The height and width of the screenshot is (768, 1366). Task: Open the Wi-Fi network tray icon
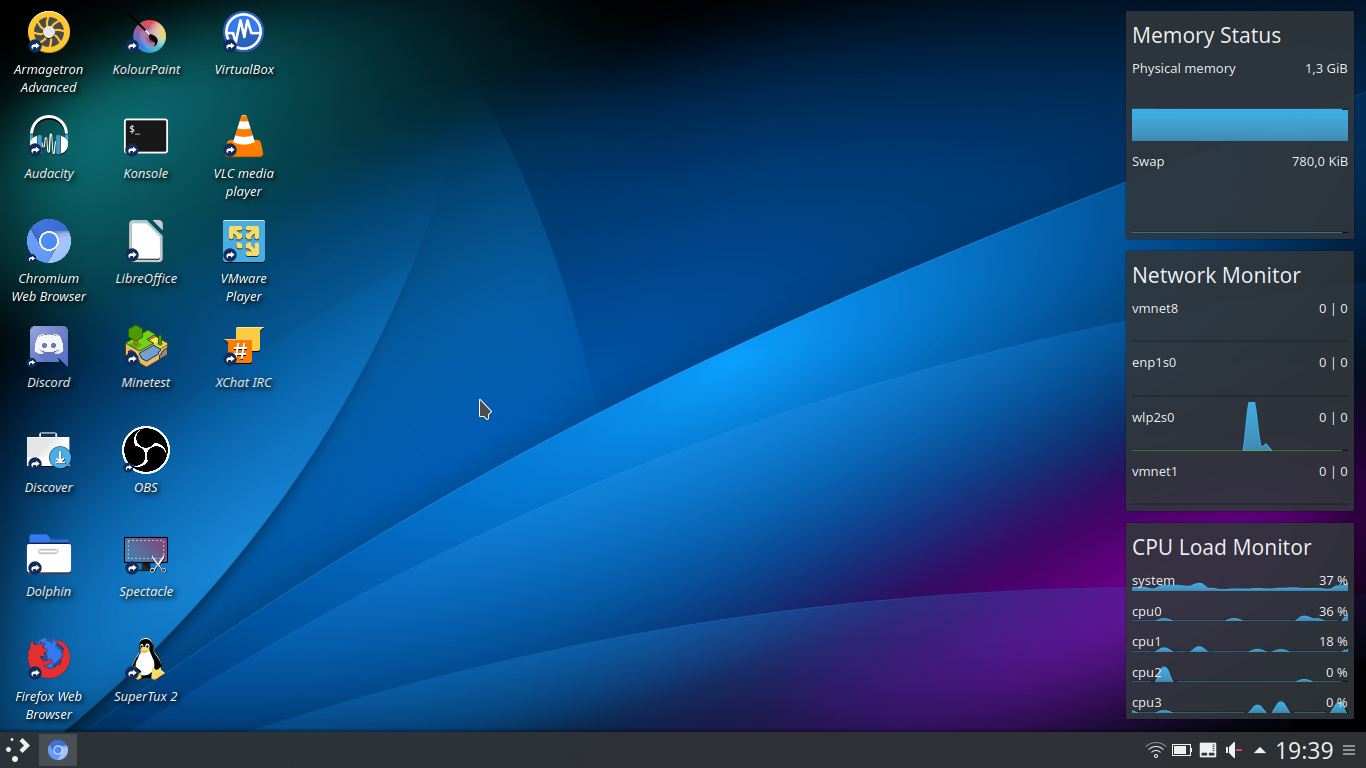(1155, 750)
